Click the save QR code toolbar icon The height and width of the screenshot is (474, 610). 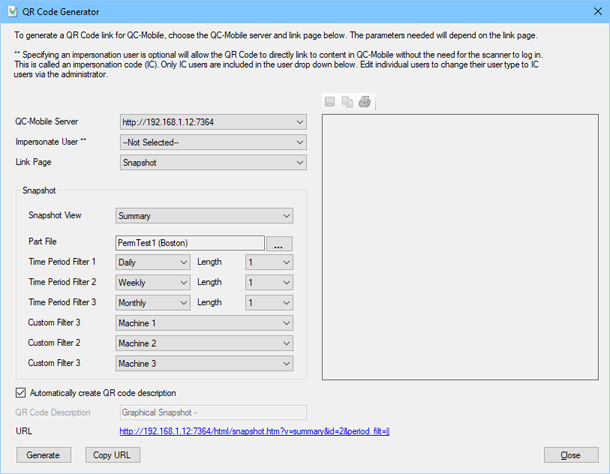point(330,102)
